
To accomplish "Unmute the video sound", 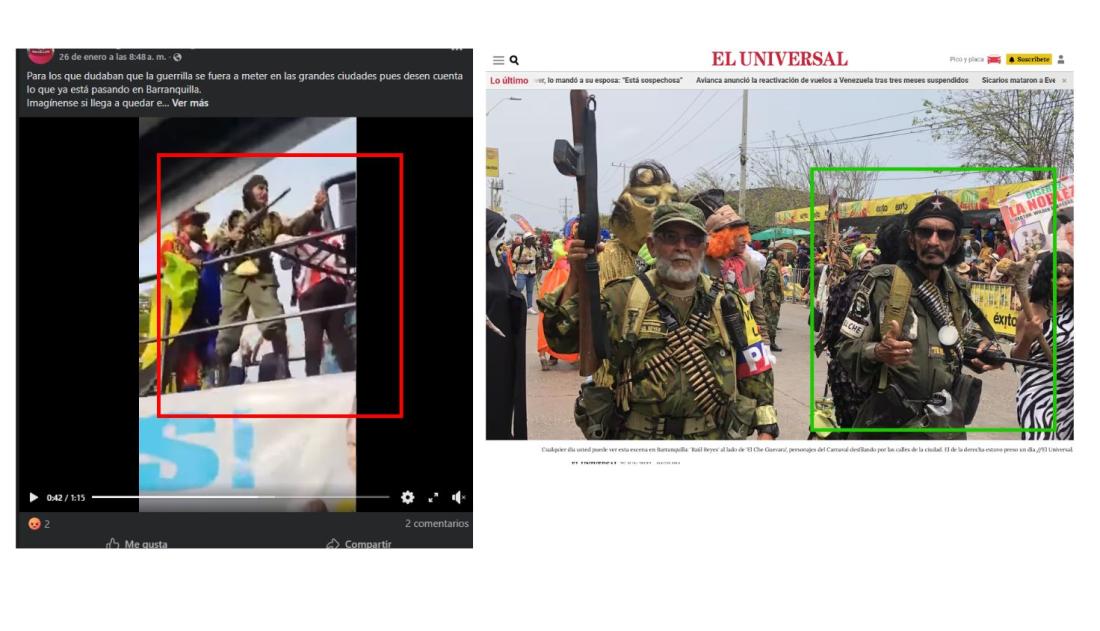I will (458, 497).
